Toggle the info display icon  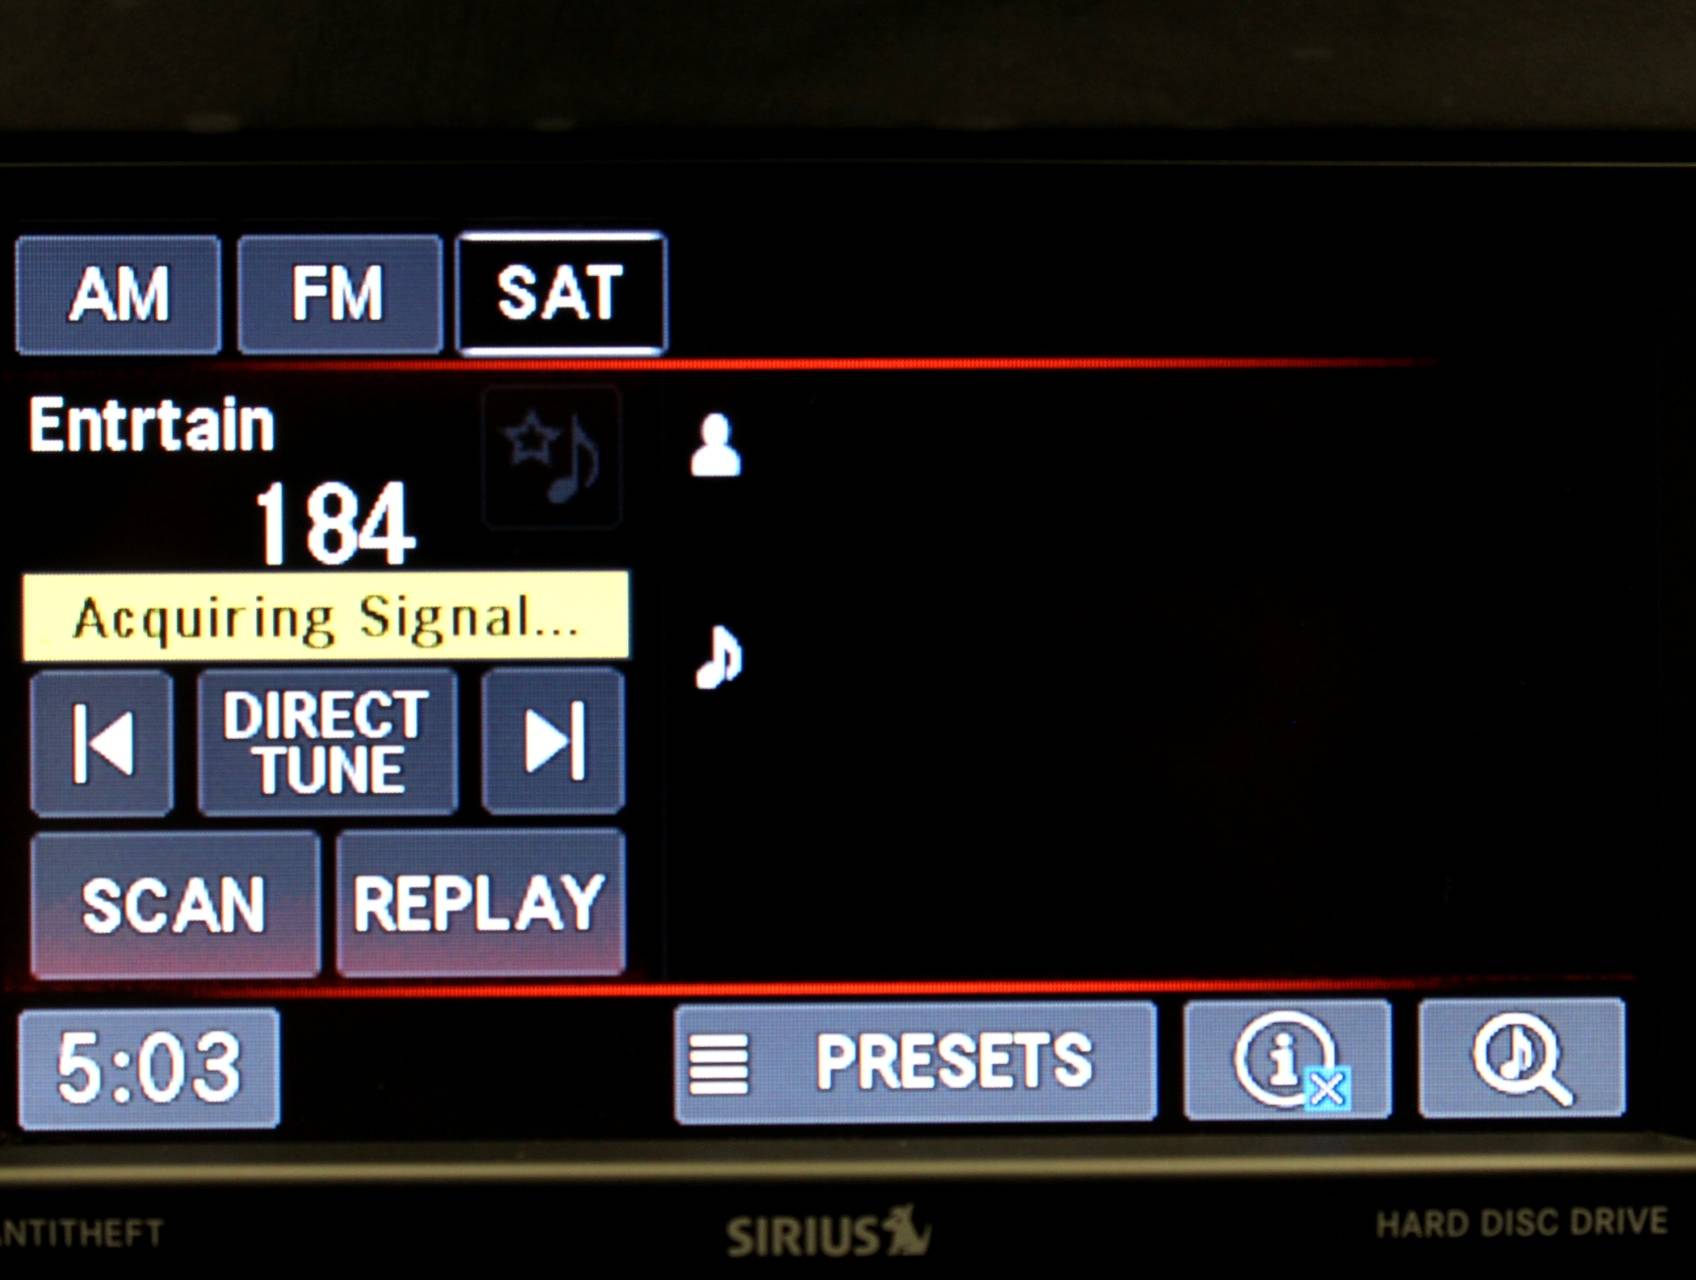[x=1288, y=1059]
